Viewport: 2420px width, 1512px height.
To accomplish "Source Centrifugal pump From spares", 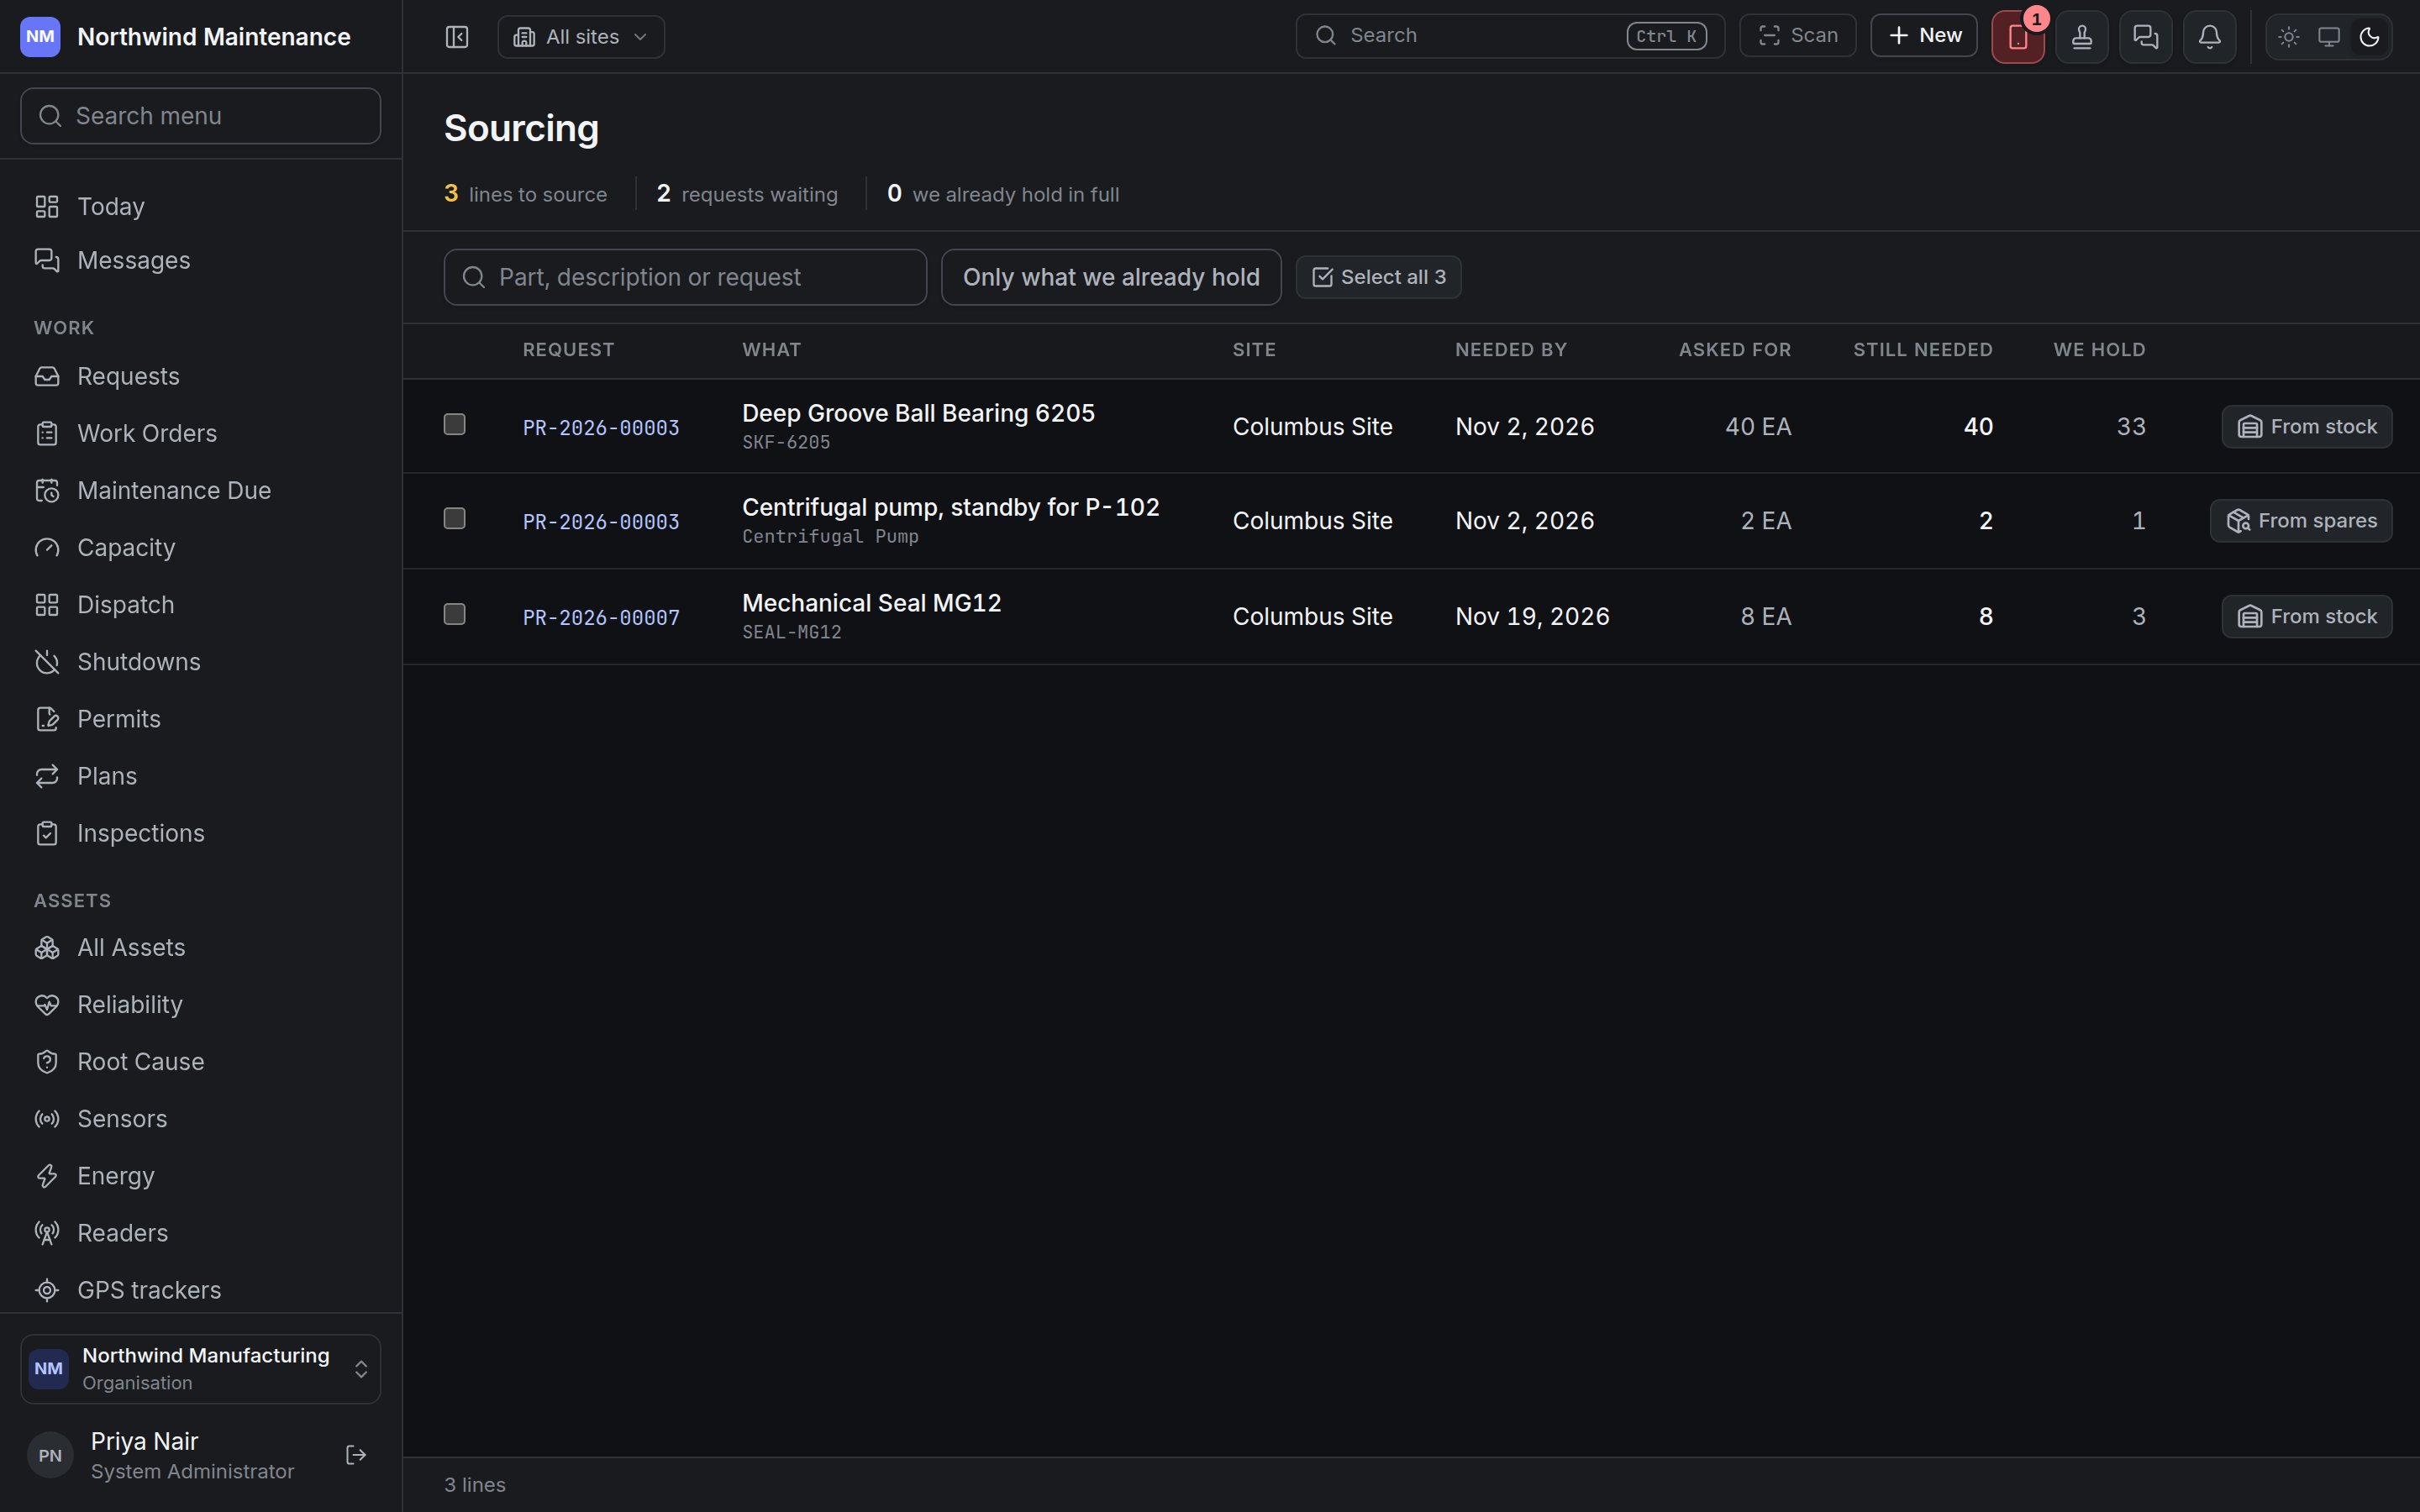I will (2300, 521).
